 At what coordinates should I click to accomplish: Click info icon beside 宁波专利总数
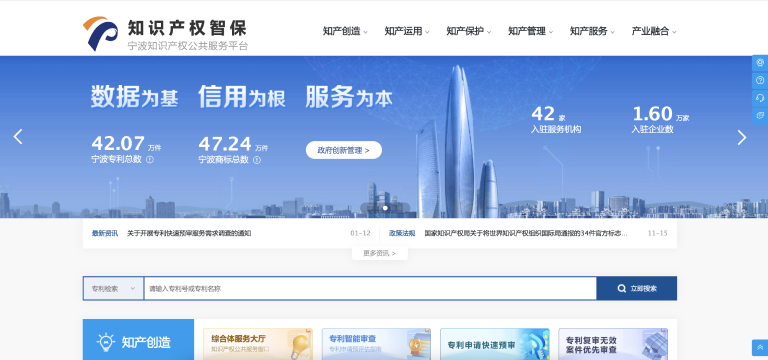click(150, 160)
